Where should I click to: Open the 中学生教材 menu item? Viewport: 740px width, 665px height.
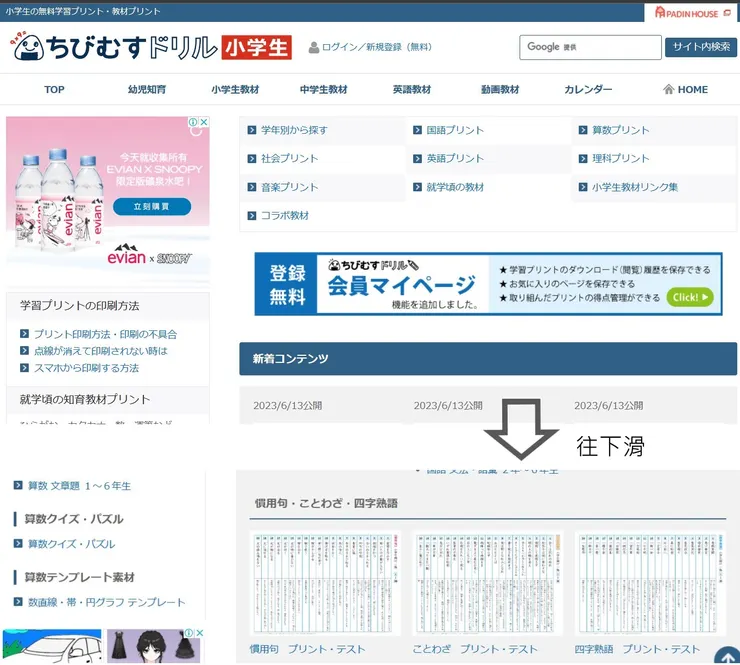[x=323, y=89]
